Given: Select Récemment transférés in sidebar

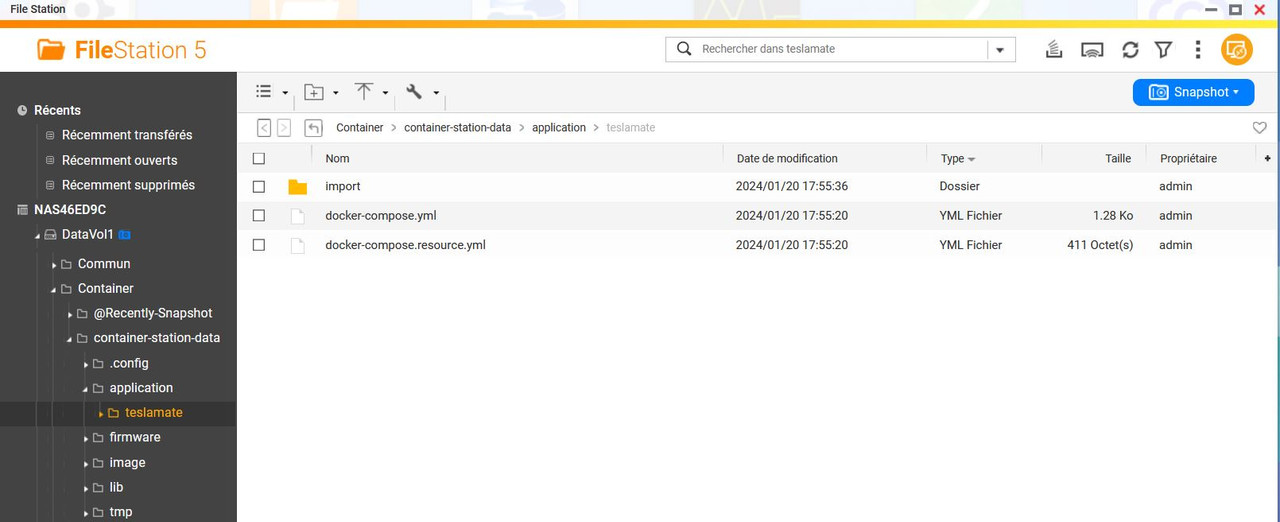Looking at the screenshot, I should 127,135.
